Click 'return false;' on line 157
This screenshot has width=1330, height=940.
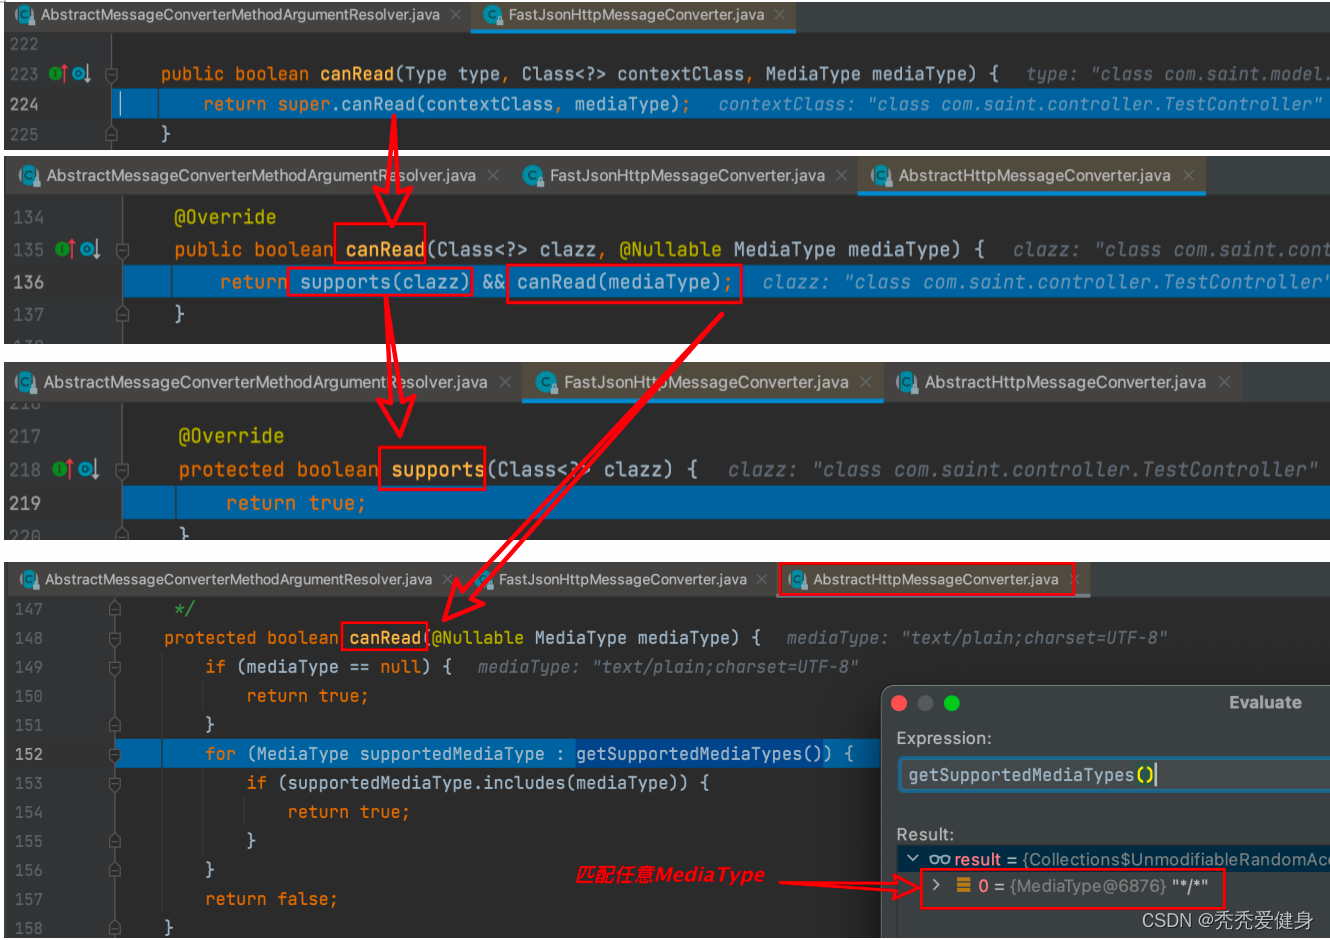[271, 899]
